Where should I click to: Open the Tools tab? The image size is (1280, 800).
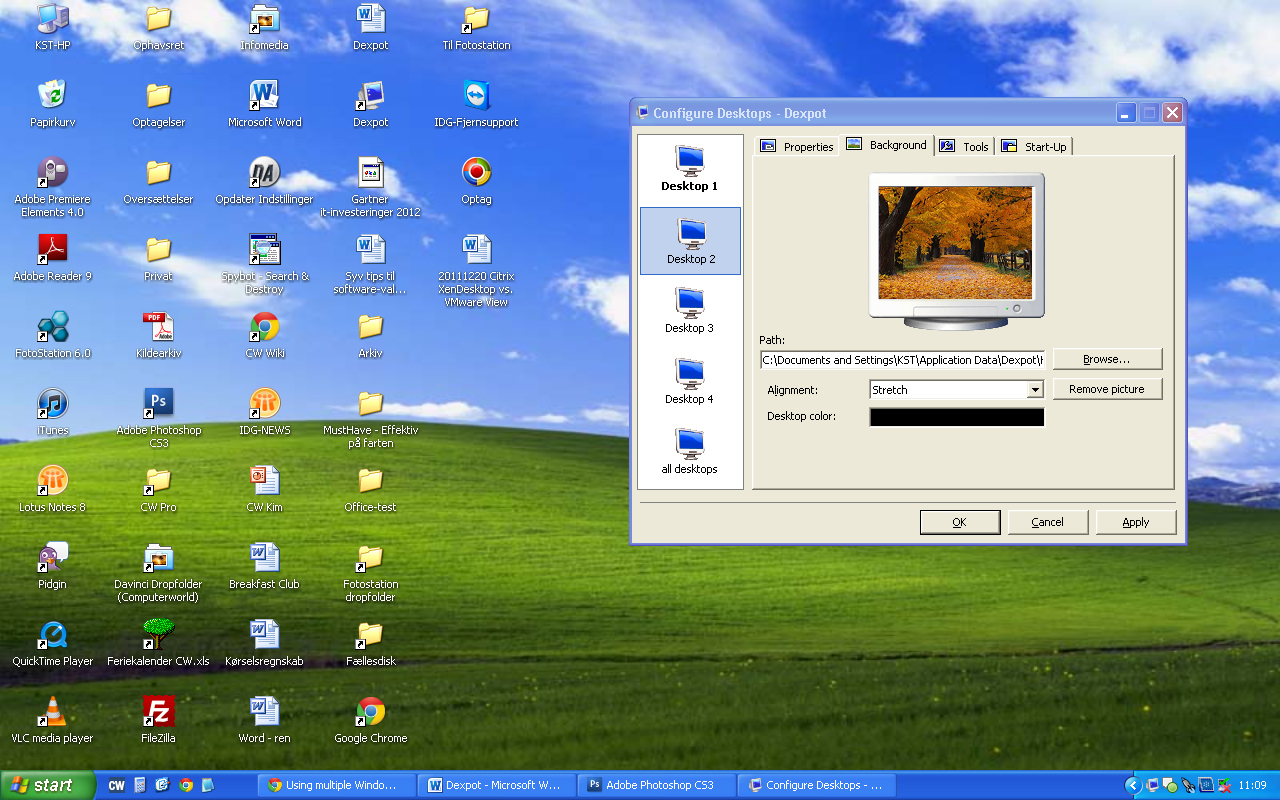point(964,147)
